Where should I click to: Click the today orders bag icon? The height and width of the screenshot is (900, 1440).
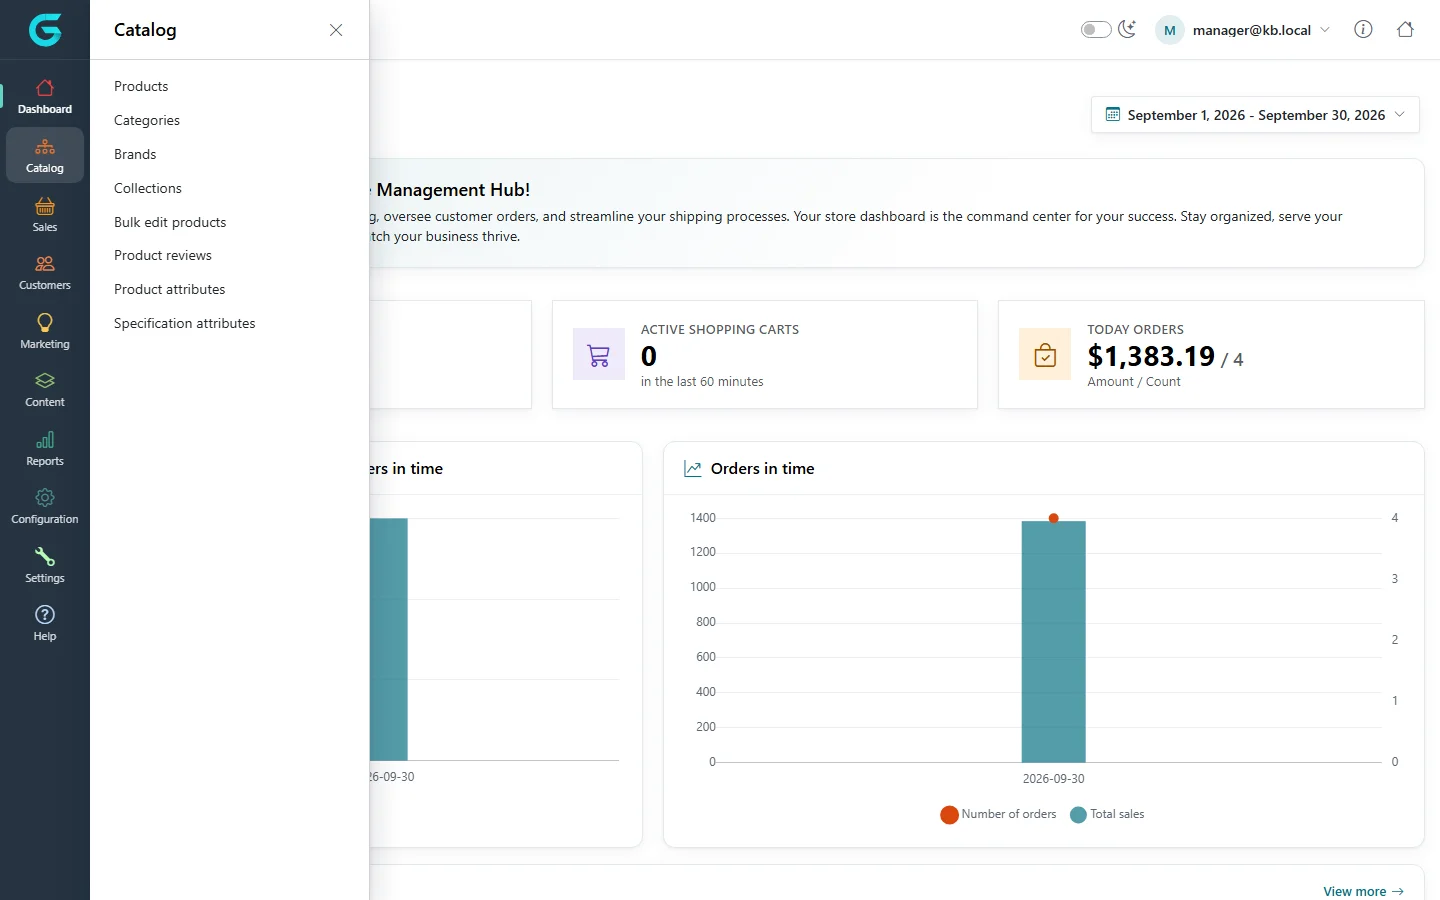point(1045,354)
